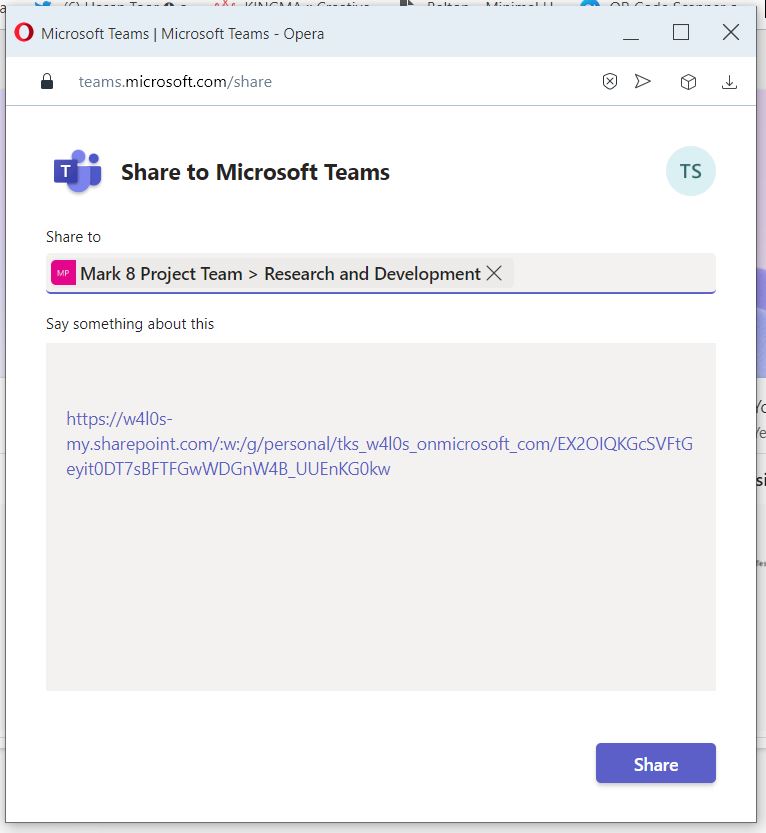Click the Share to Microsoft Teams heading
This screenshot has width=766, height=833.
click(255, 172)
